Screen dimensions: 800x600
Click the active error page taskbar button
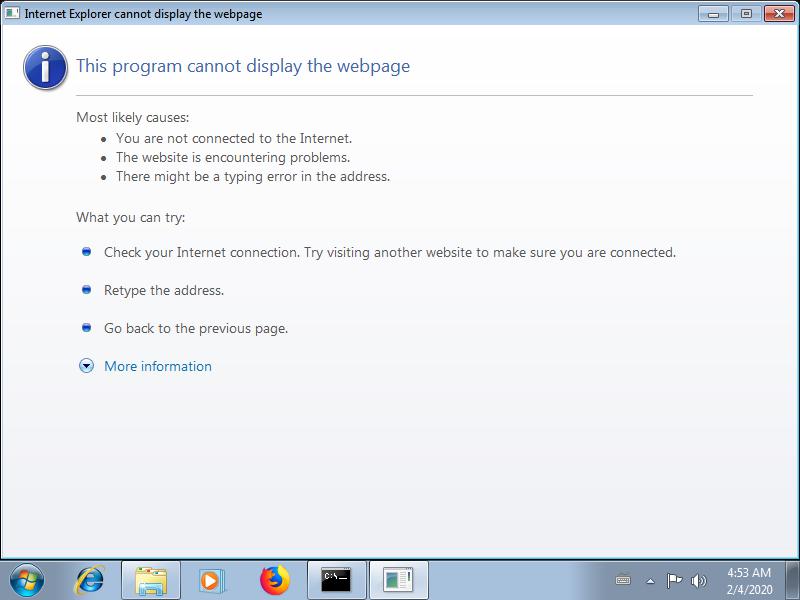tap(398, 579)
